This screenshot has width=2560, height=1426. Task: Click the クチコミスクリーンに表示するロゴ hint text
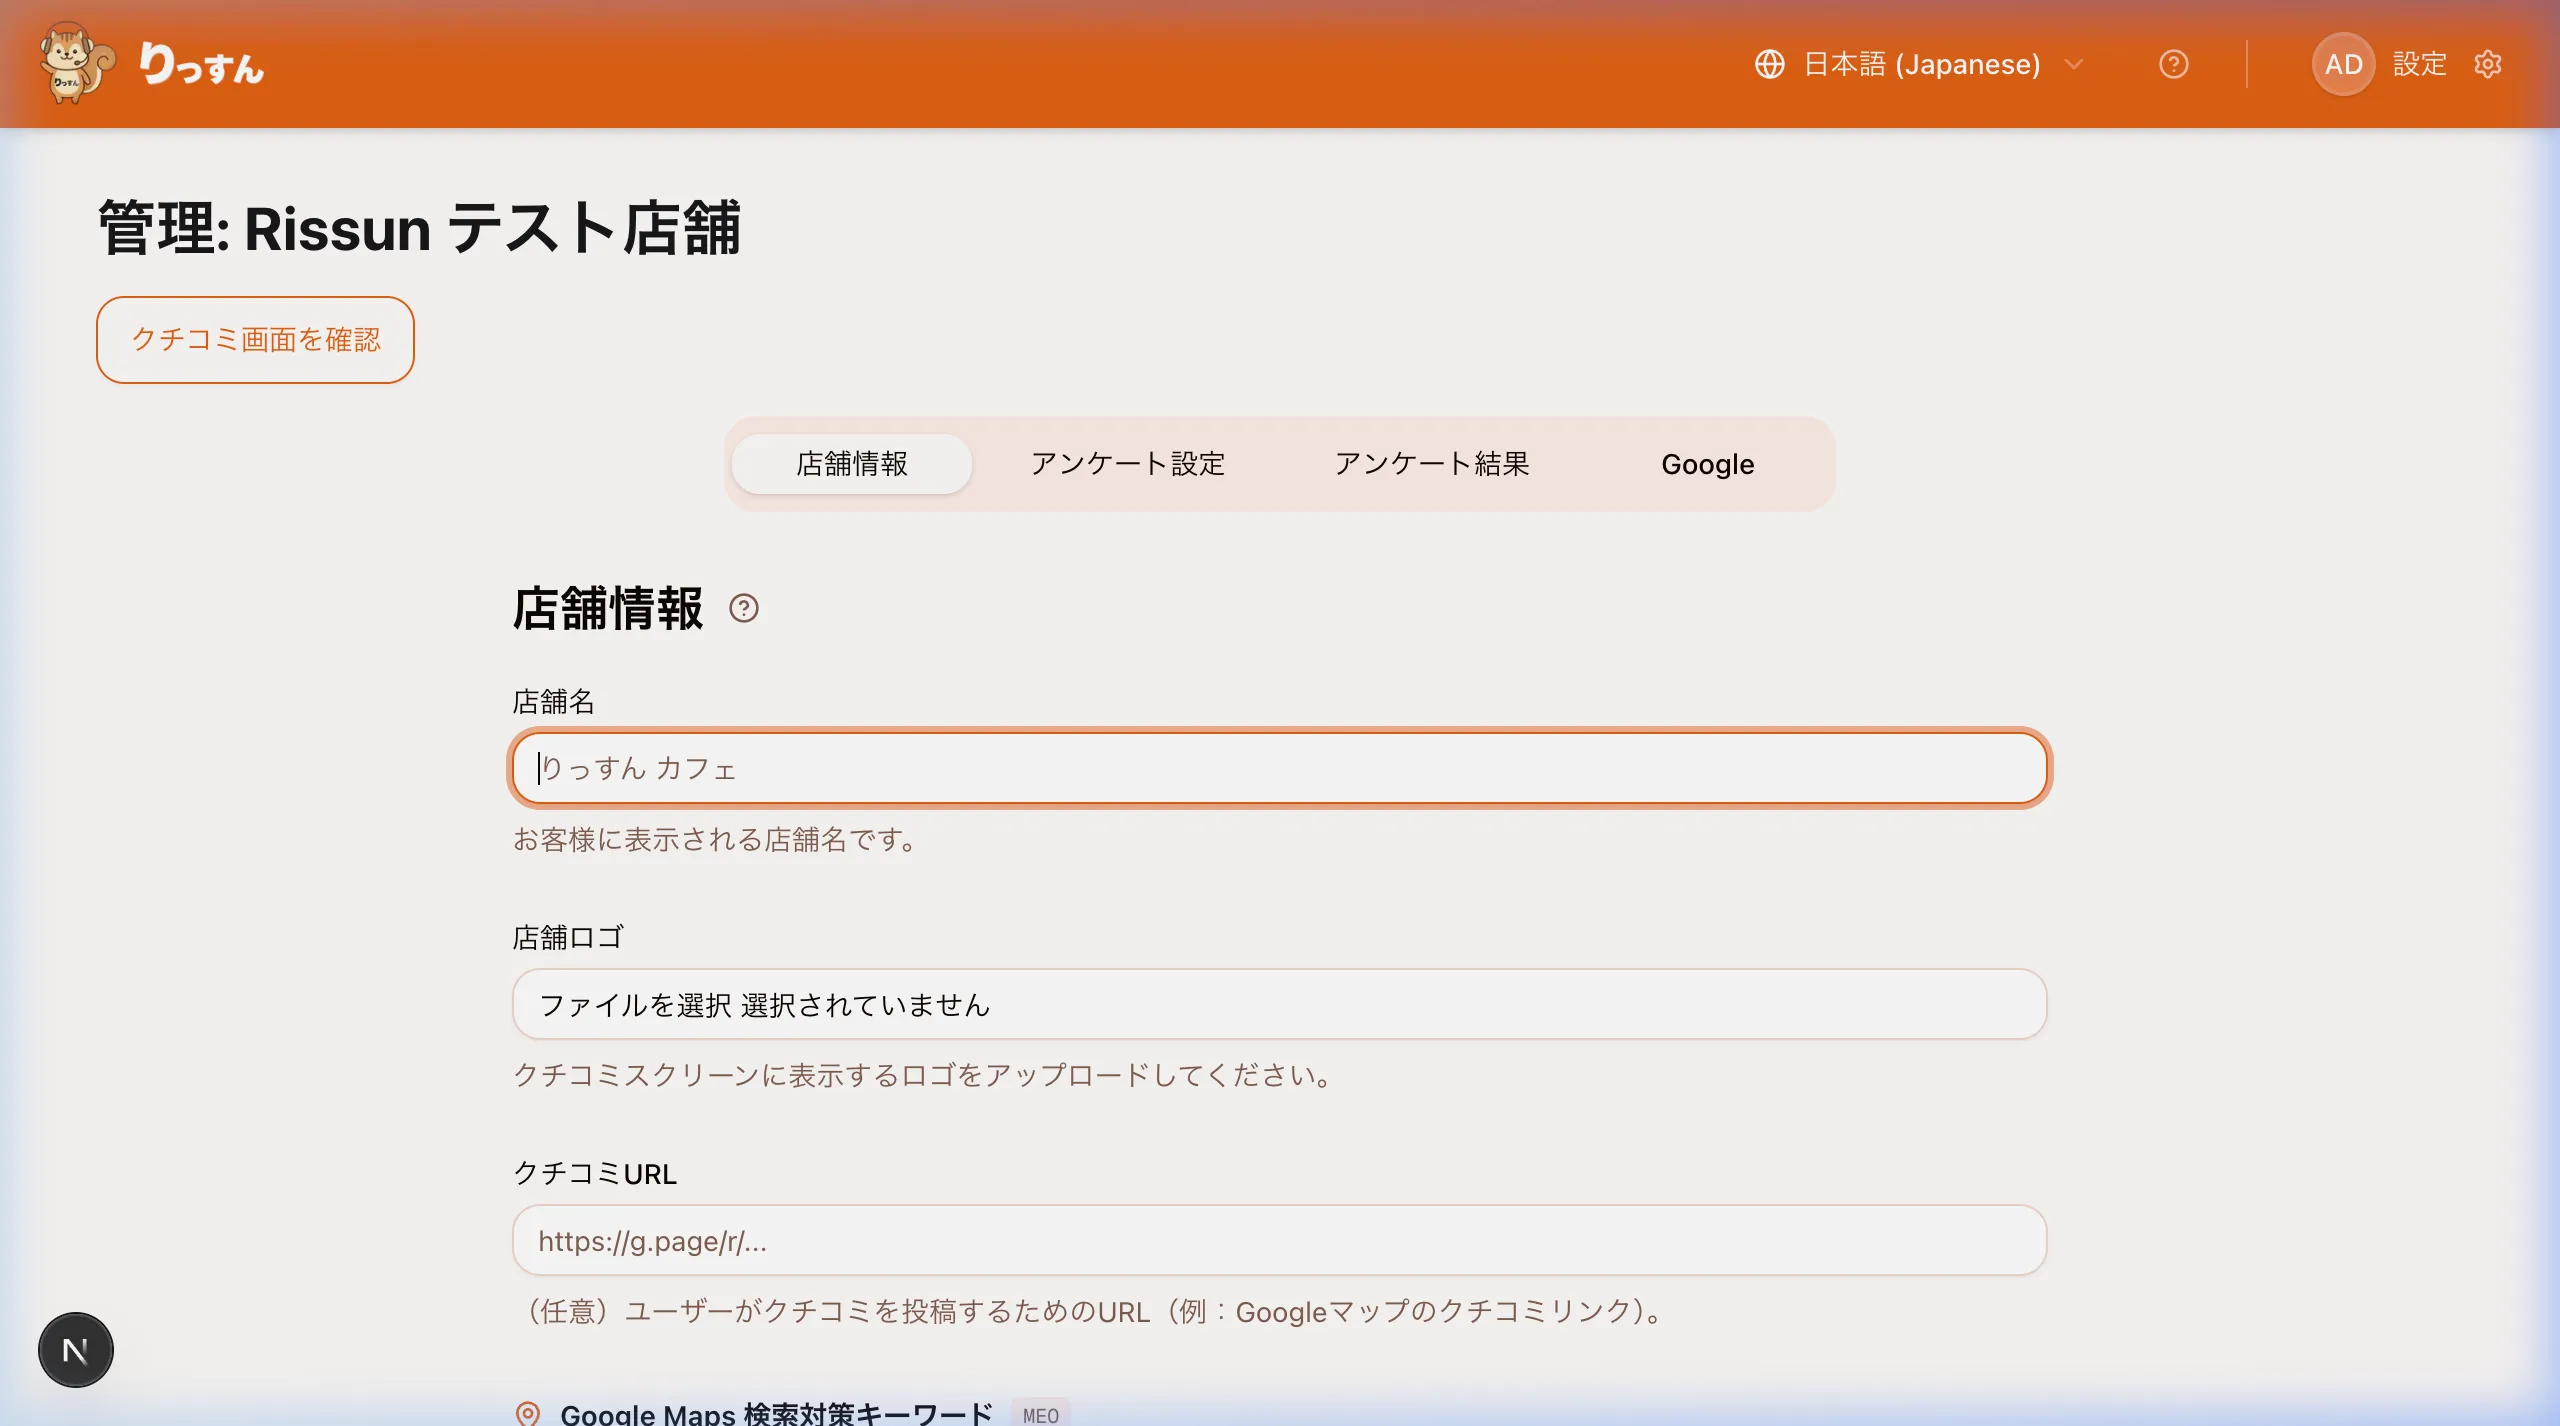pos(924,1075)
